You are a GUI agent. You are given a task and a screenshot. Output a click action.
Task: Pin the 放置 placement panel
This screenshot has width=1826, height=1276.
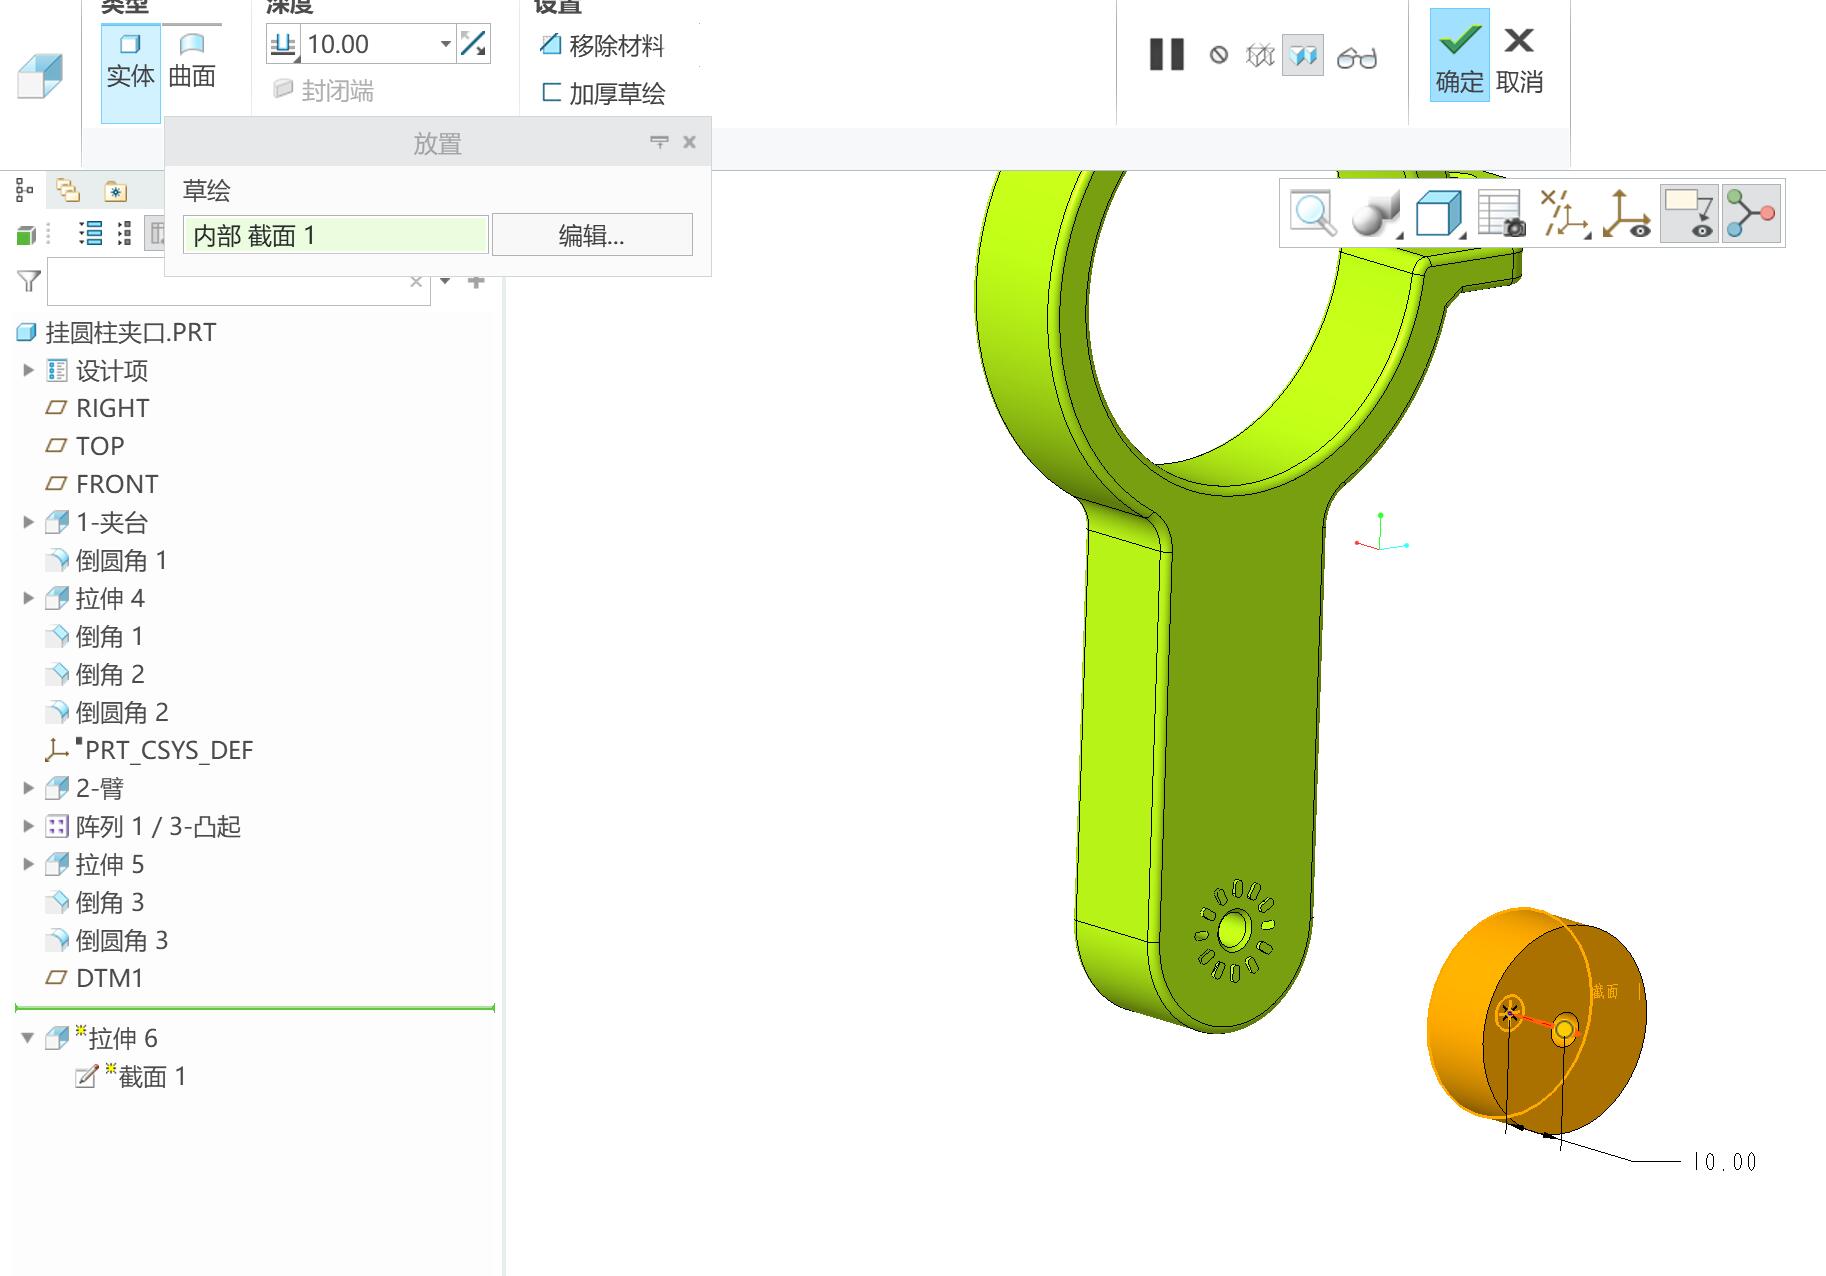click(659, 142)
